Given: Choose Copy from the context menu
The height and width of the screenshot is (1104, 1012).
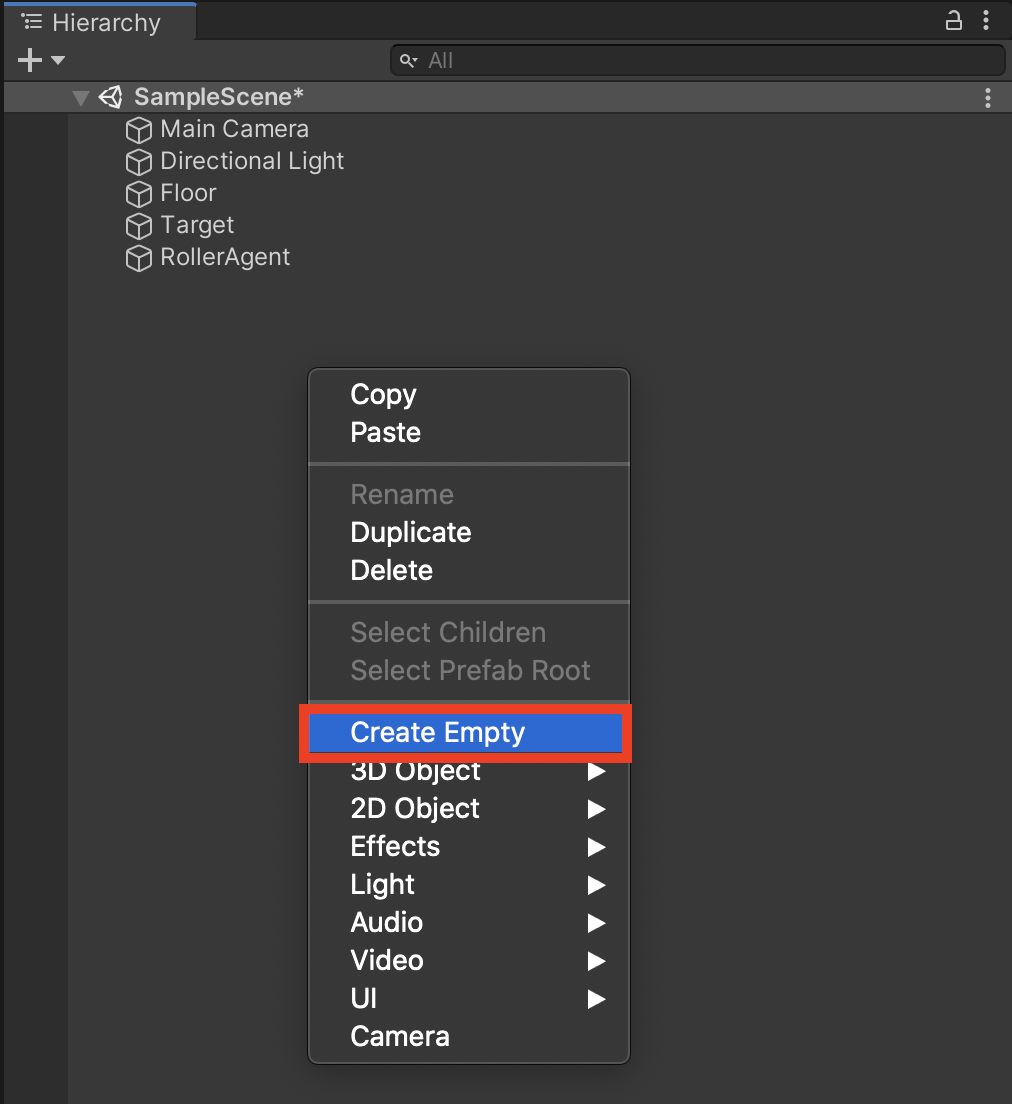Looking at the screenshot, I should coord(469,394).
